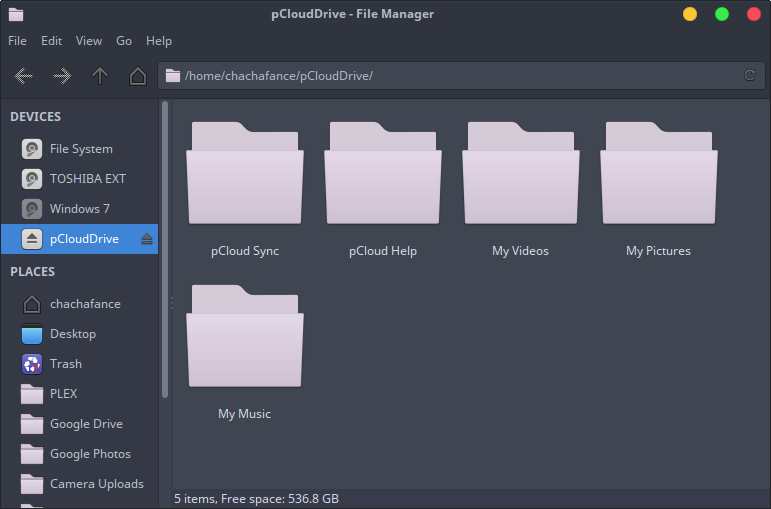This screenshot has height=509, width=771.
Task: Click the Windows 7 drive icon
Action: 32,209
